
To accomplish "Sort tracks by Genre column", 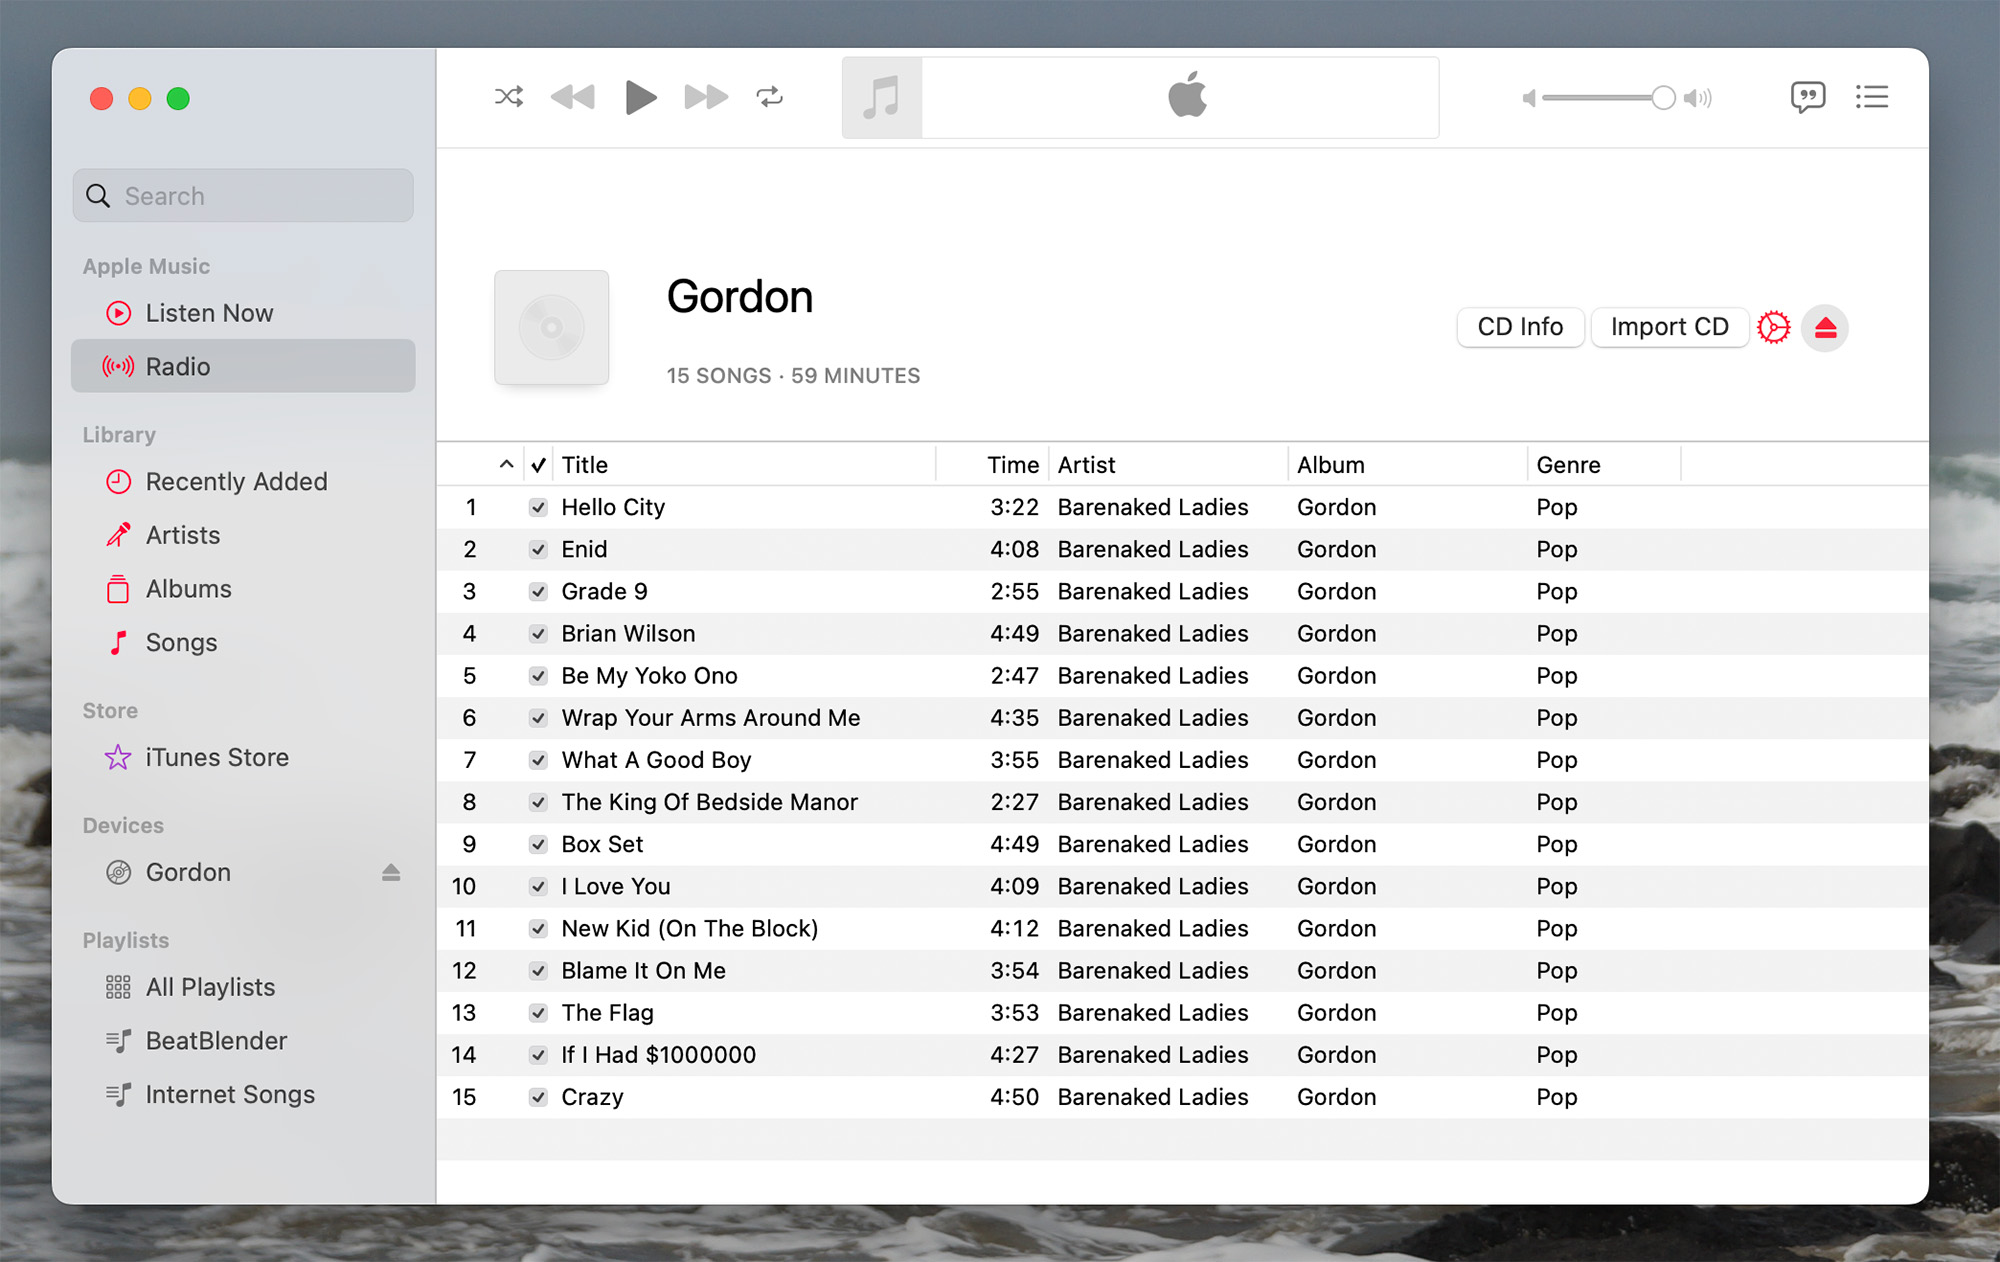I will (x=1568, y=465).
